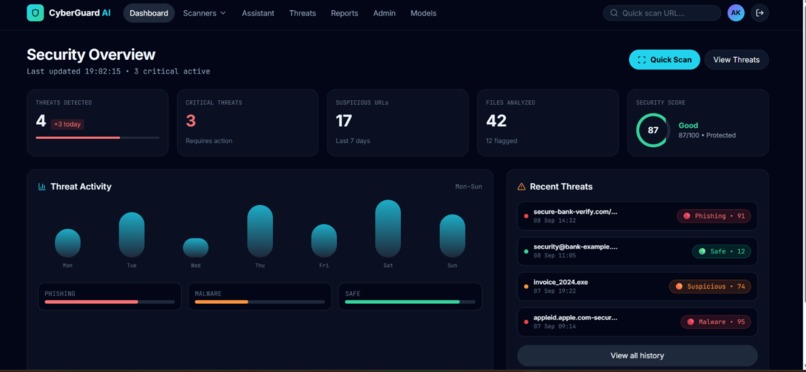The height and width of the screenshot is (372, 806).
Task: Go to the Dashboard tab
Action: [x=149, y=13]
